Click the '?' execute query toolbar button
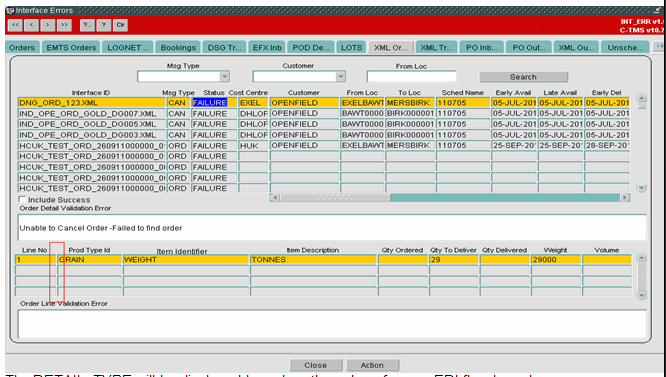Image resolution: width=666 pixels, height=377 pixels. point(104,25)
